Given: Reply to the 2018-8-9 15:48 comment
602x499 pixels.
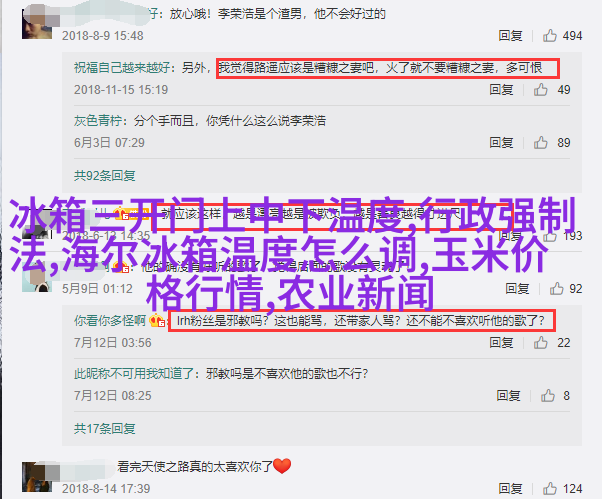Looking at the screenshot, I should 510,36.
